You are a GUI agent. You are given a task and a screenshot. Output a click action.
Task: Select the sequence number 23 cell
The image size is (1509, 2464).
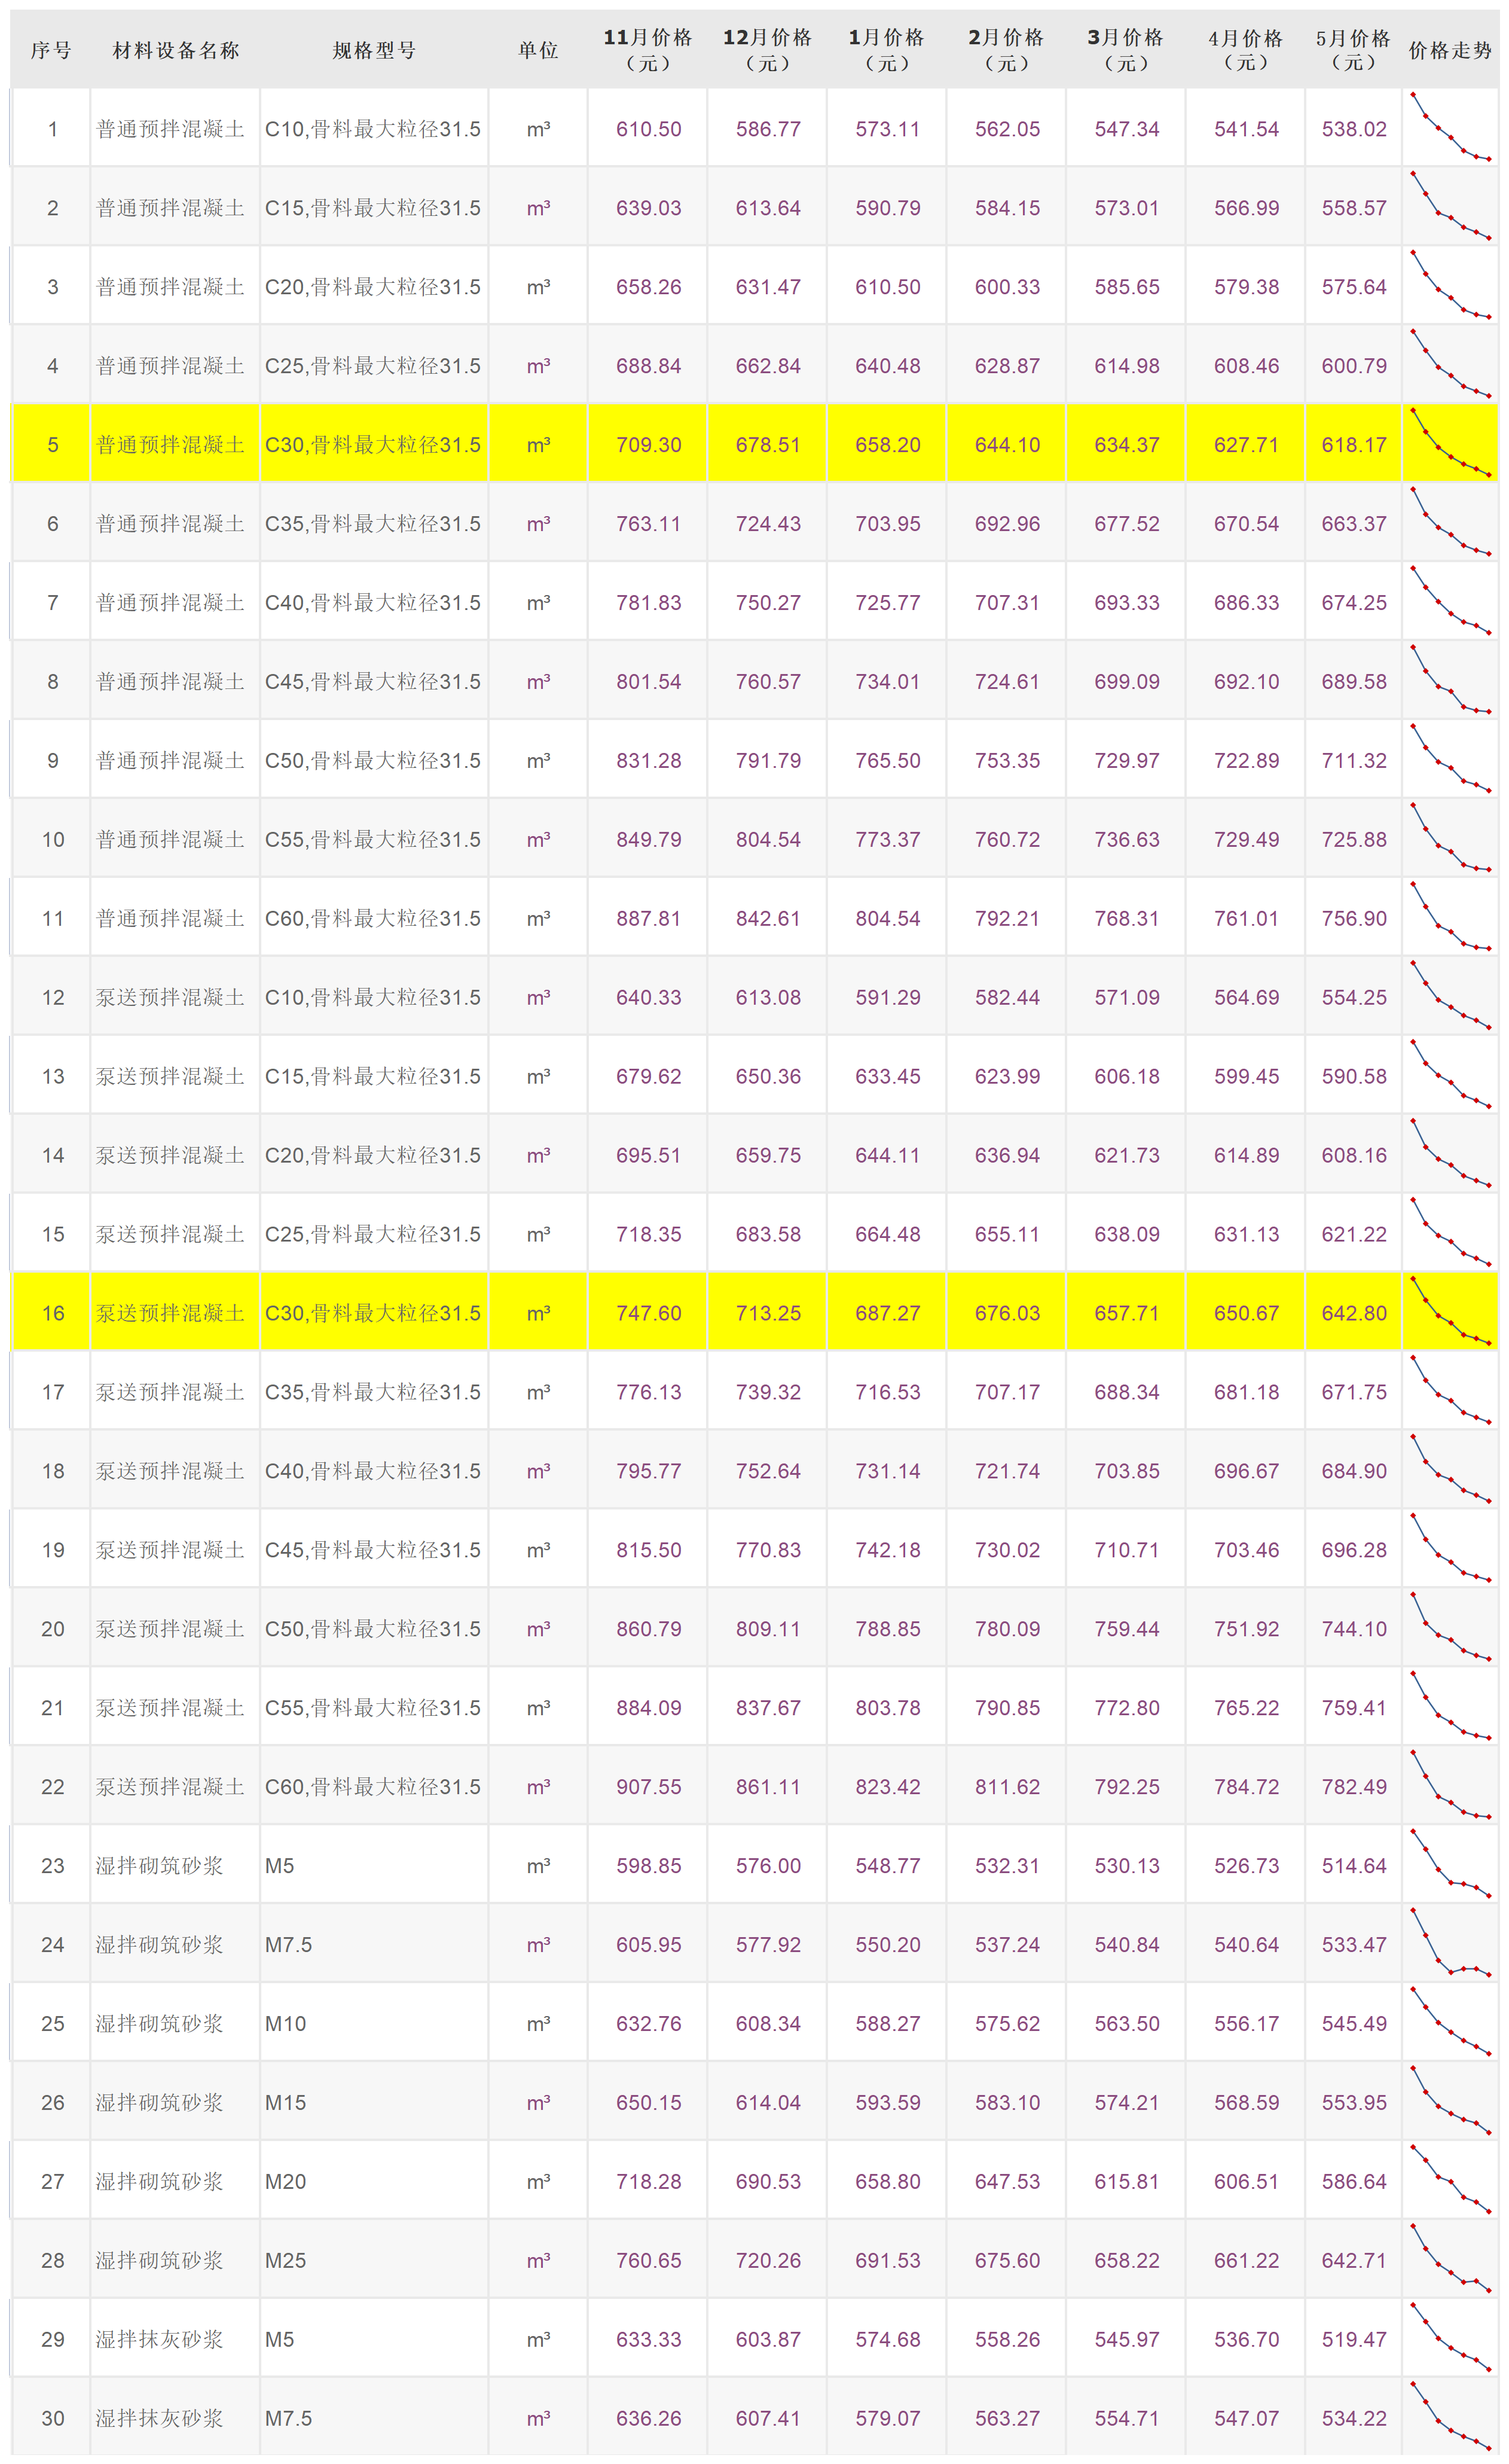coord(52,1865)
